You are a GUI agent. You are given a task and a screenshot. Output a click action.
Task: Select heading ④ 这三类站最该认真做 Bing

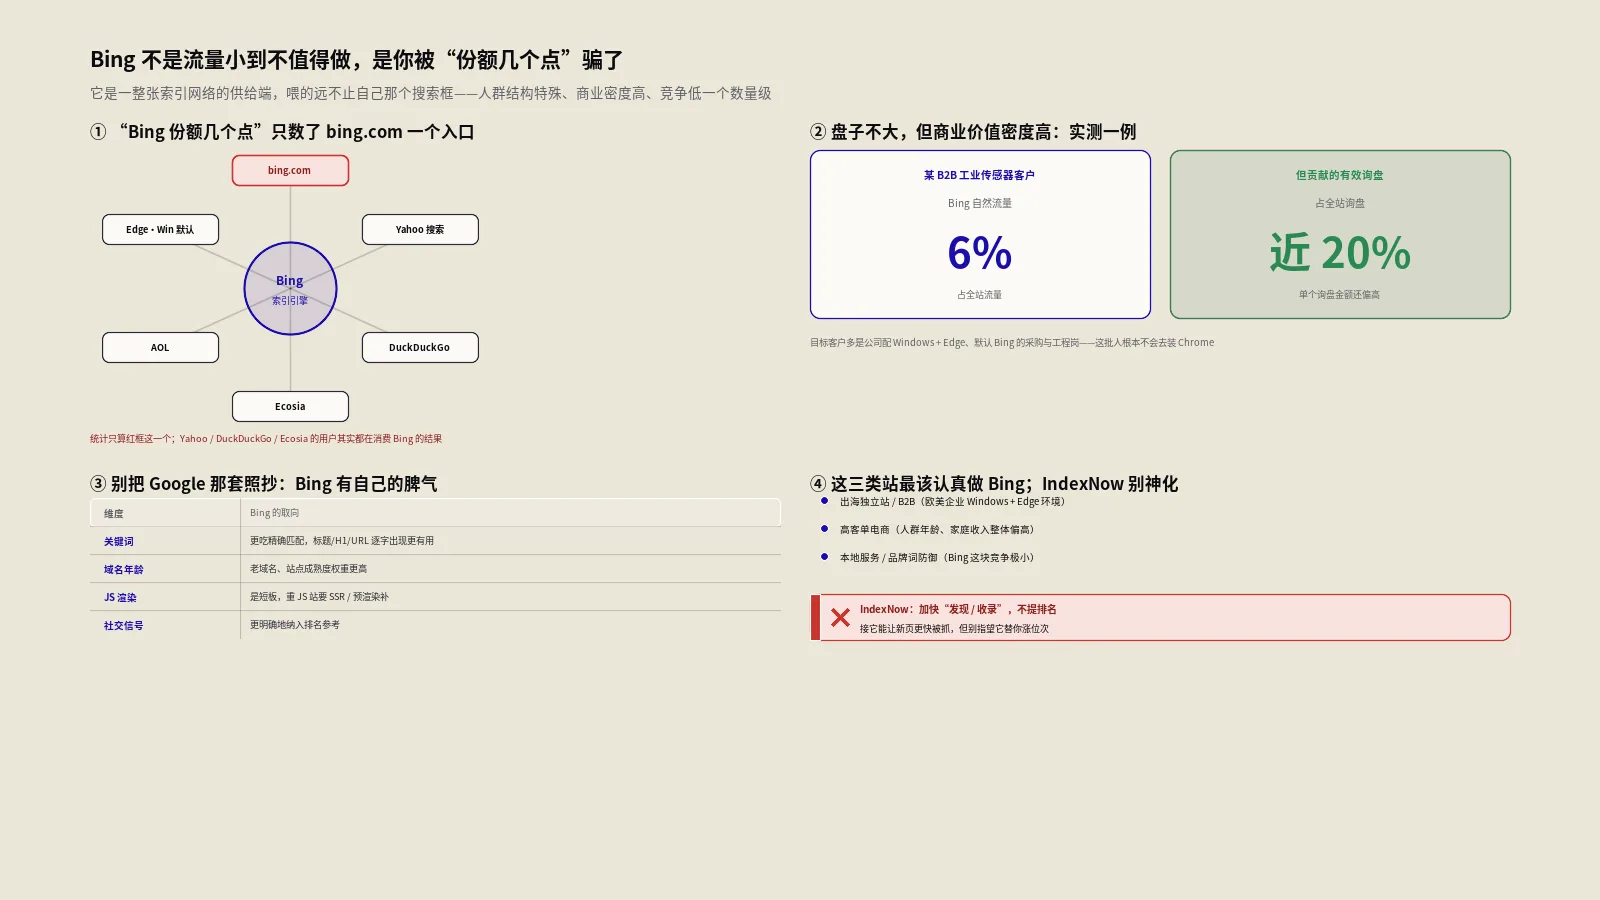tap(994, 484)
